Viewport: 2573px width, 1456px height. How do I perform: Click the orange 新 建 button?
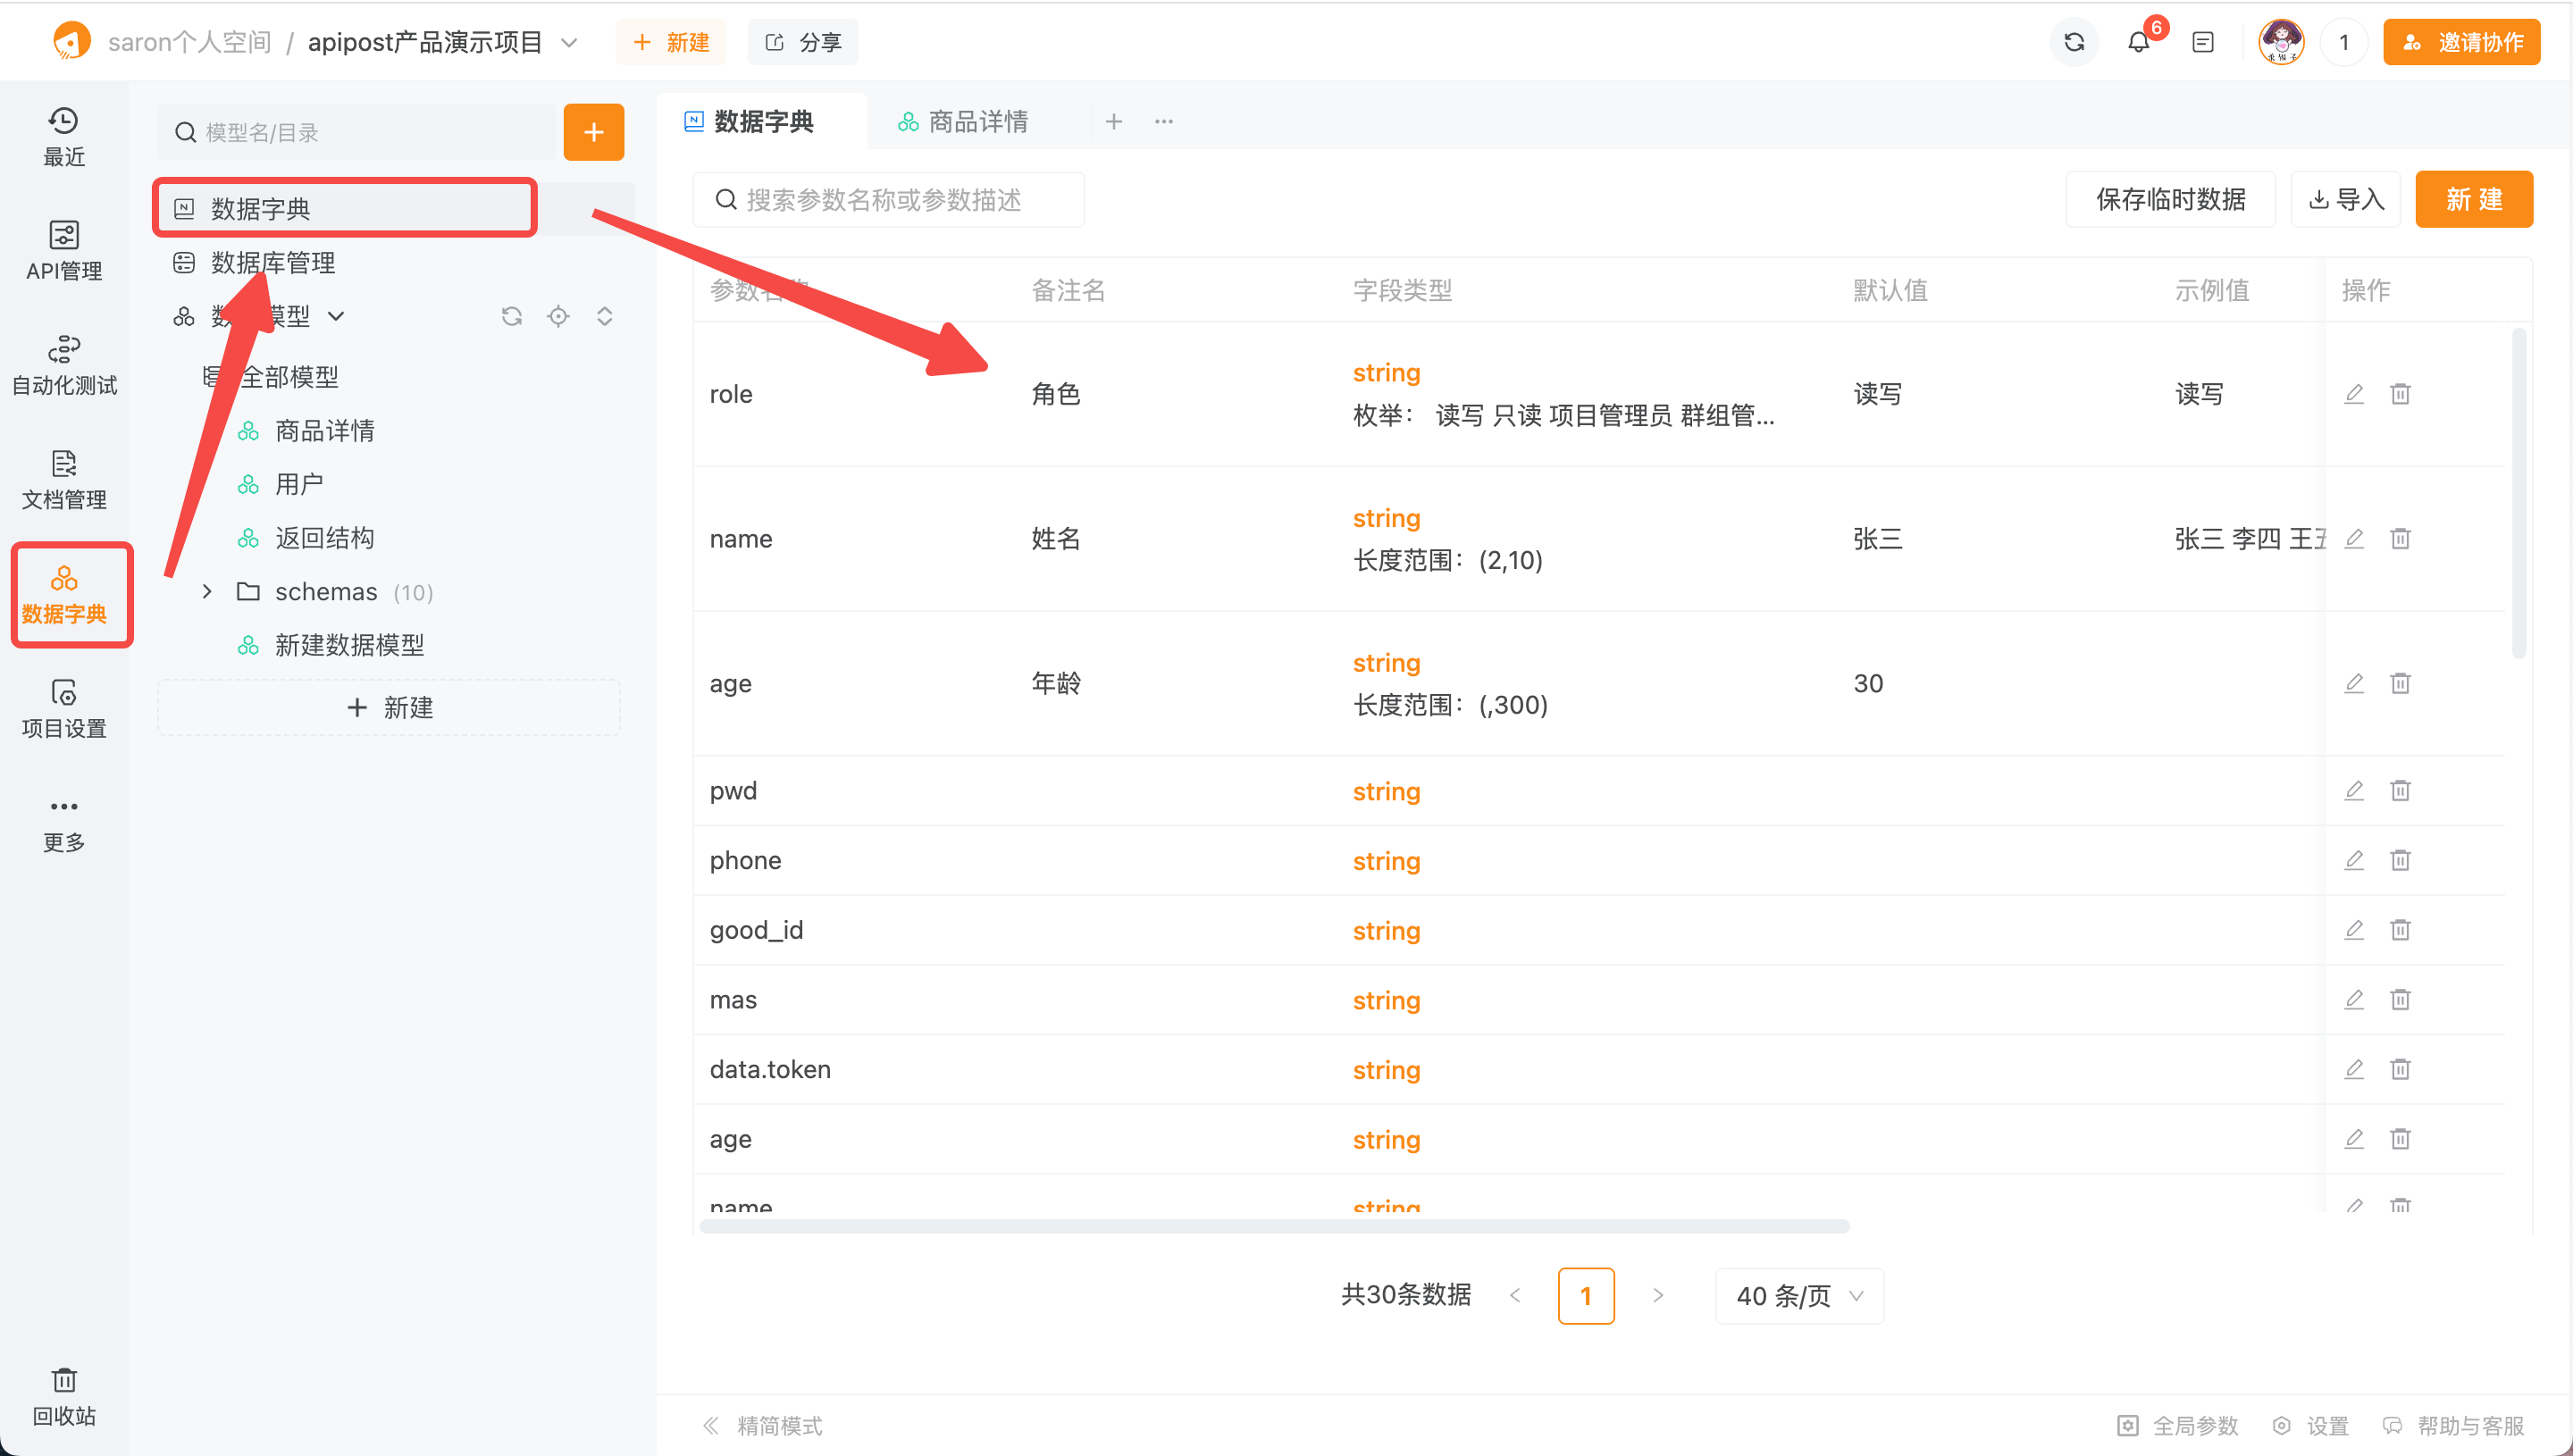[x=2474, y=199]
